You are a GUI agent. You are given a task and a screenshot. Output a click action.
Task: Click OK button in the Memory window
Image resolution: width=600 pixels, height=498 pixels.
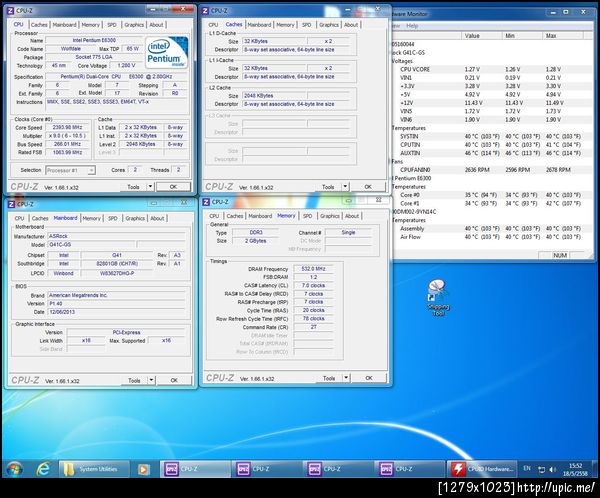pyautogui.click(x=369, y=378)
